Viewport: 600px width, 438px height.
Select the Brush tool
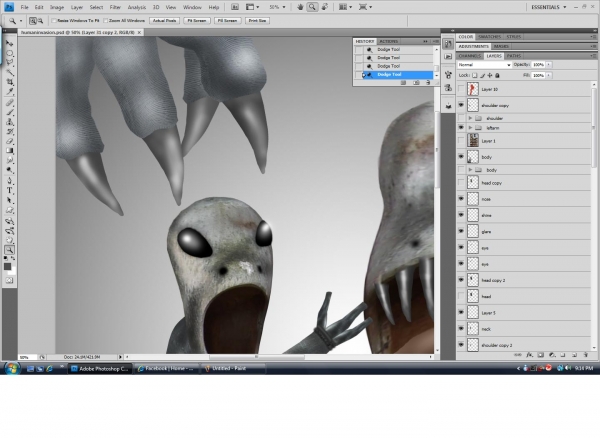[x=9, y=112]
